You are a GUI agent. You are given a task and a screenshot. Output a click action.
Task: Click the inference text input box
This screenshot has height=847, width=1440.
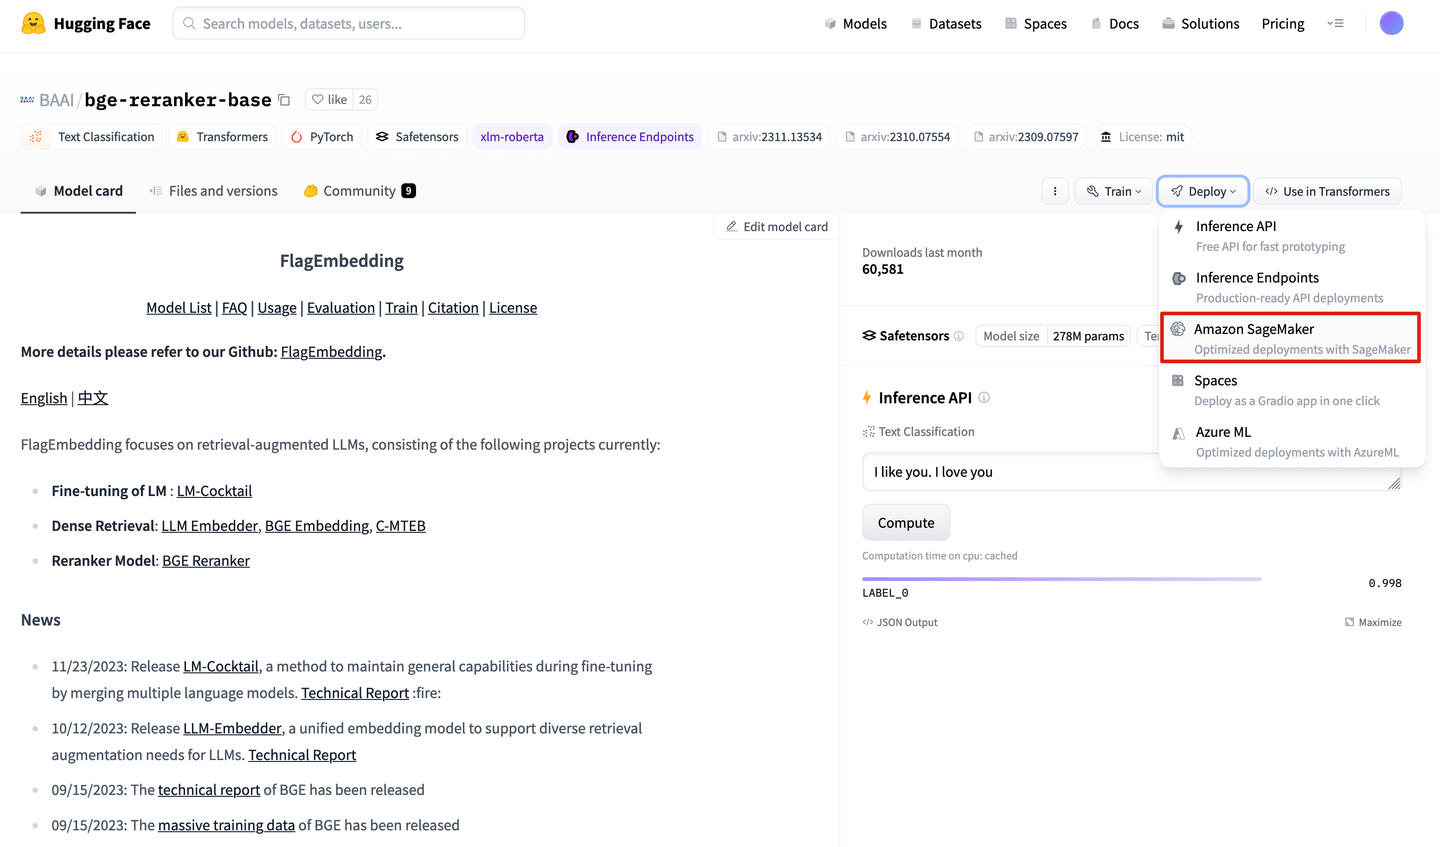[1132, 472]
